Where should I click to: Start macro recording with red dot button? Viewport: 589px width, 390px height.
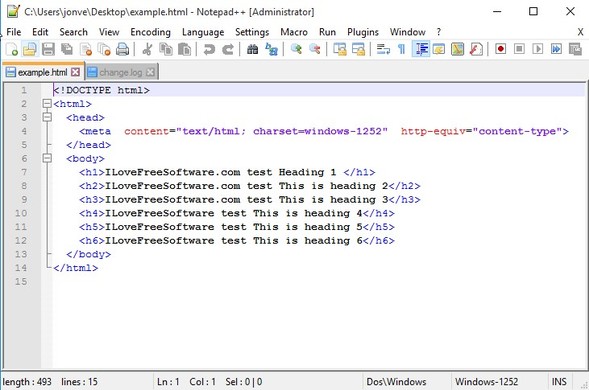[500, 49]
